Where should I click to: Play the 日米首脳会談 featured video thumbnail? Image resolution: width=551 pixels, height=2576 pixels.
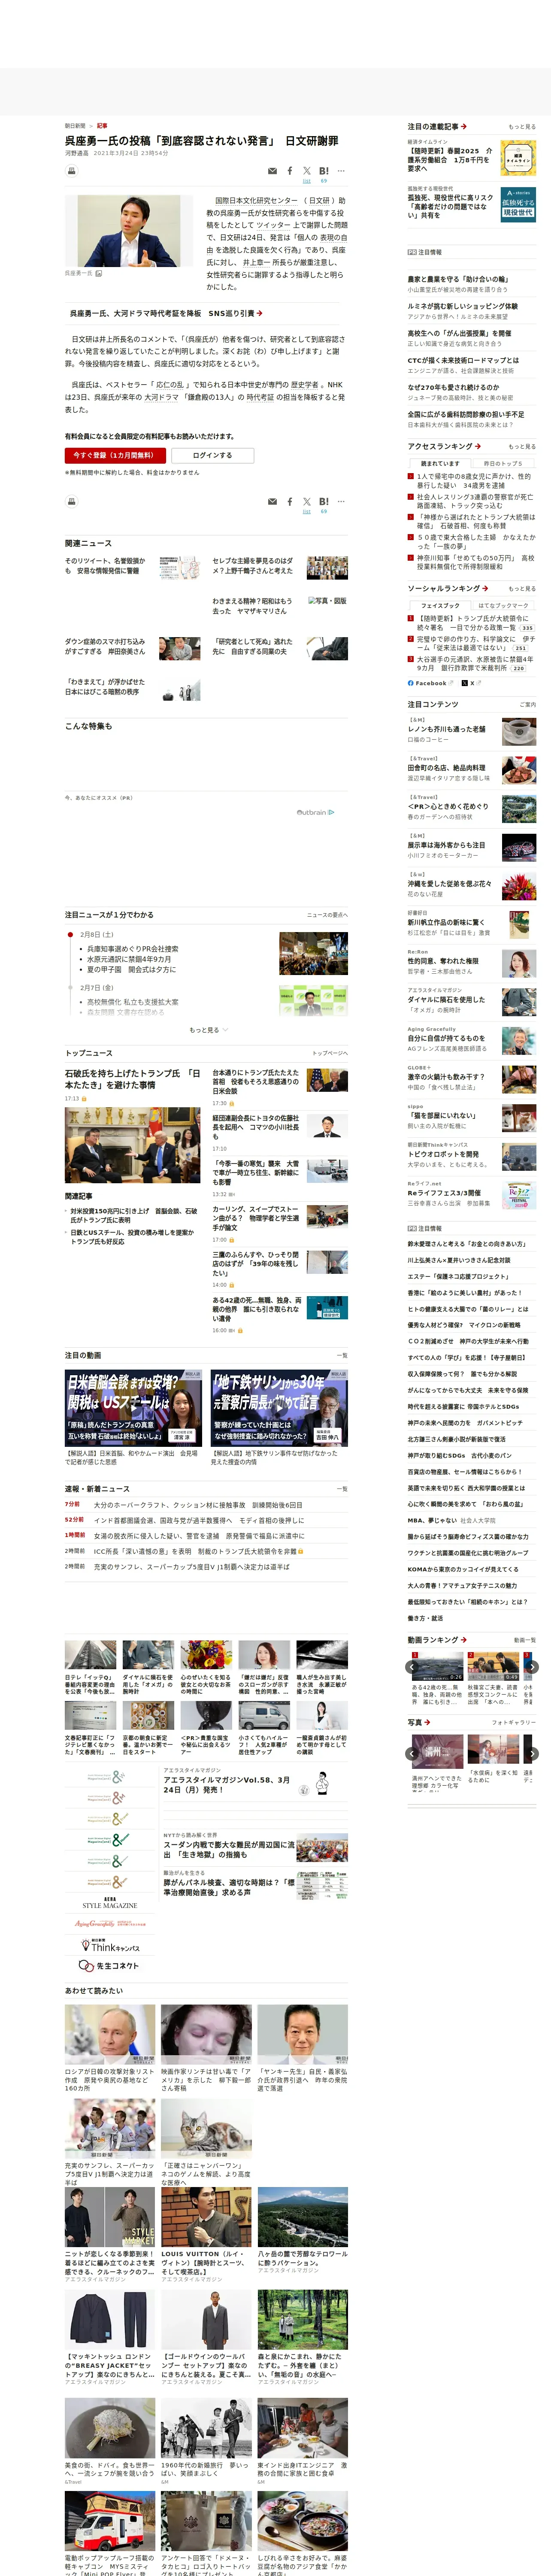click(x=132, y=1408)
